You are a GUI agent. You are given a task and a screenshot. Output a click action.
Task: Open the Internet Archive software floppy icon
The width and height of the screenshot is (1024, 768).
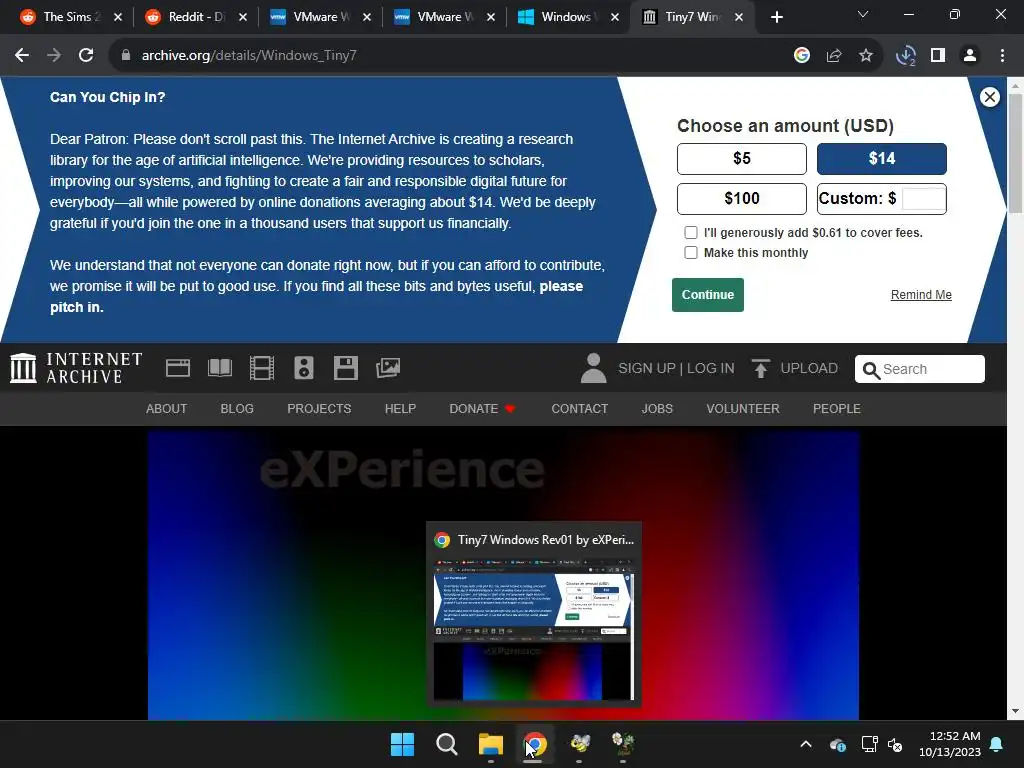pos(345,368)
